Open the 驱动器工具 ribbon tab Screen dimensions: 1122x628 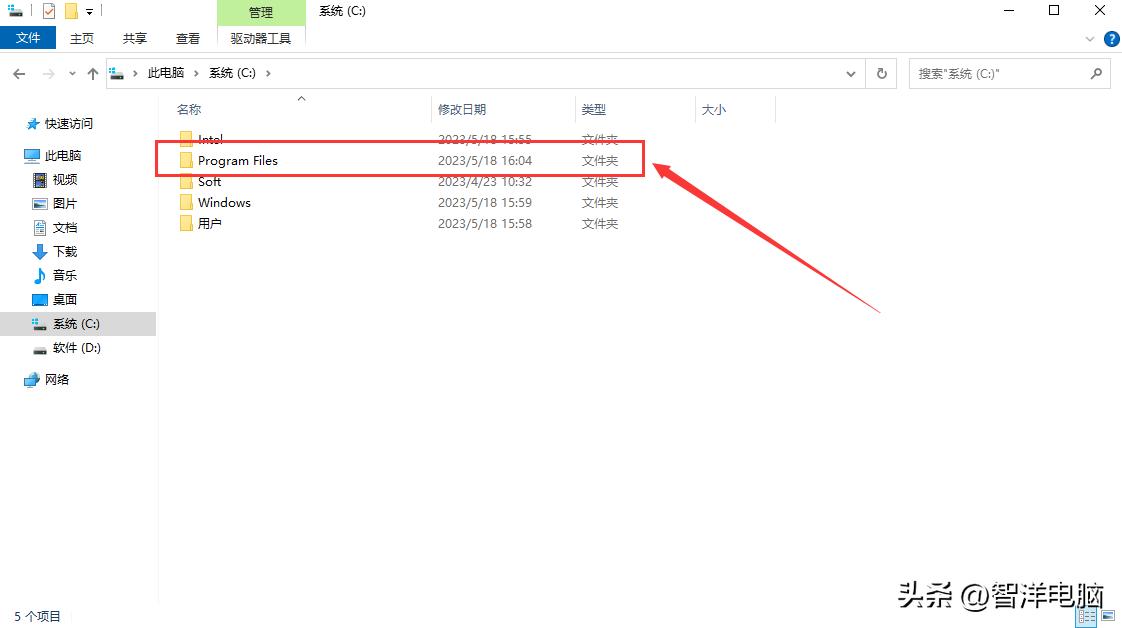[x=261, y=38]
